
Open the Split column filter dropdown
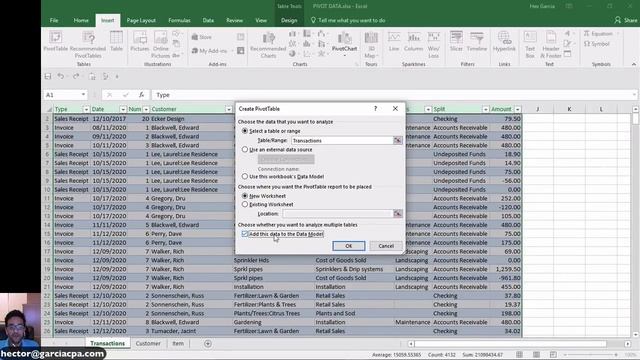pos(485,109)
